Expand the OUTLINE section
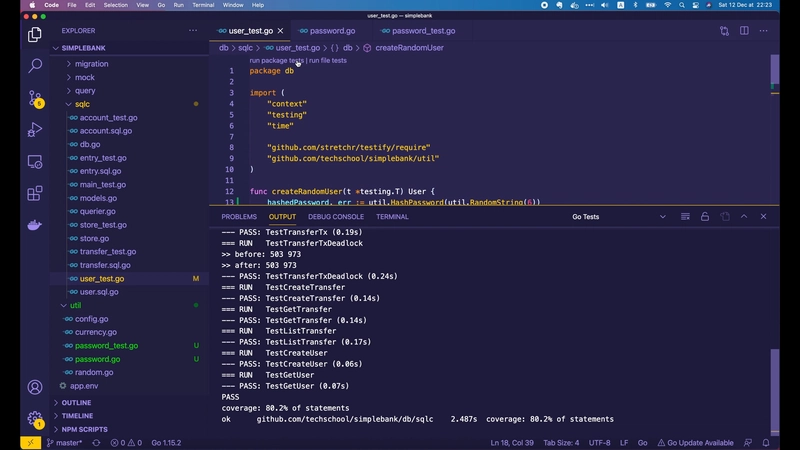 pyautogui.click(x=76, y=403)
